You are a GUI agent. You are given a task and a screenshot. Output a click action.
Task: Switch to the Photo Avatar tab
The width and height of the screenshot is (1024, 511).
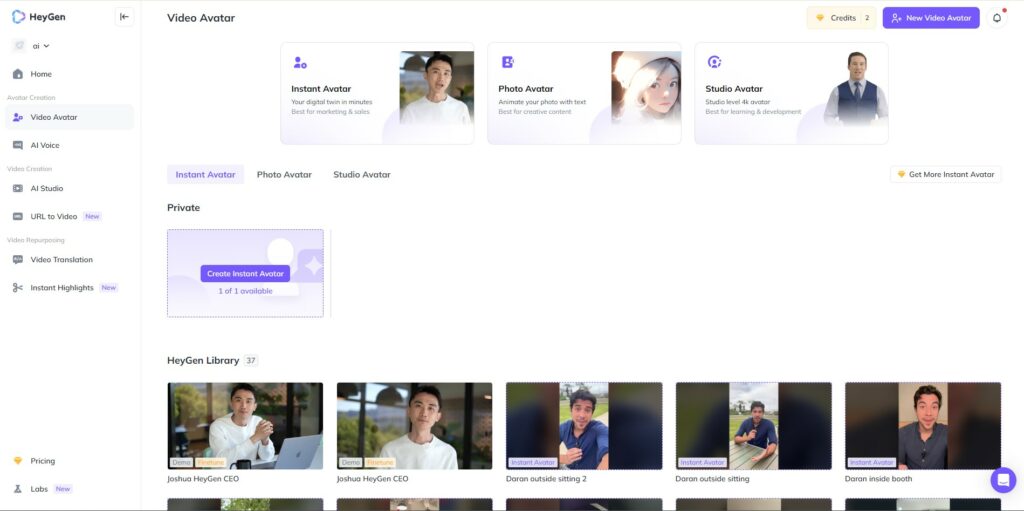coord(284,174)
